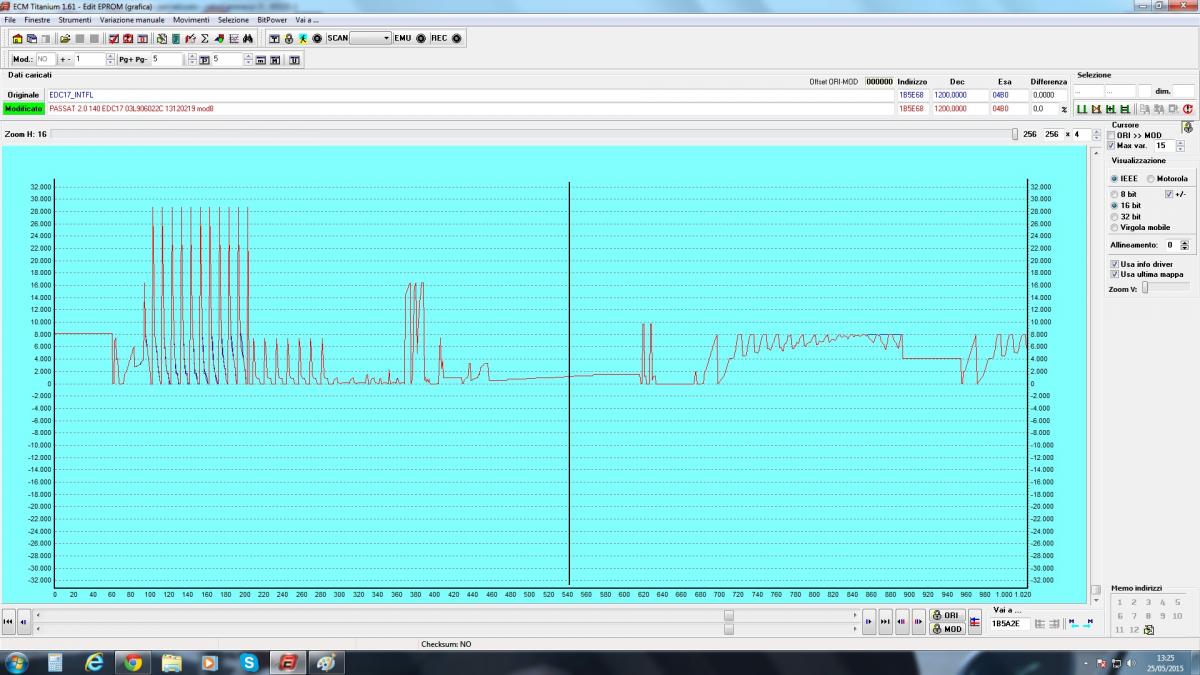Select 16 bit visualization

[1114, 205]
